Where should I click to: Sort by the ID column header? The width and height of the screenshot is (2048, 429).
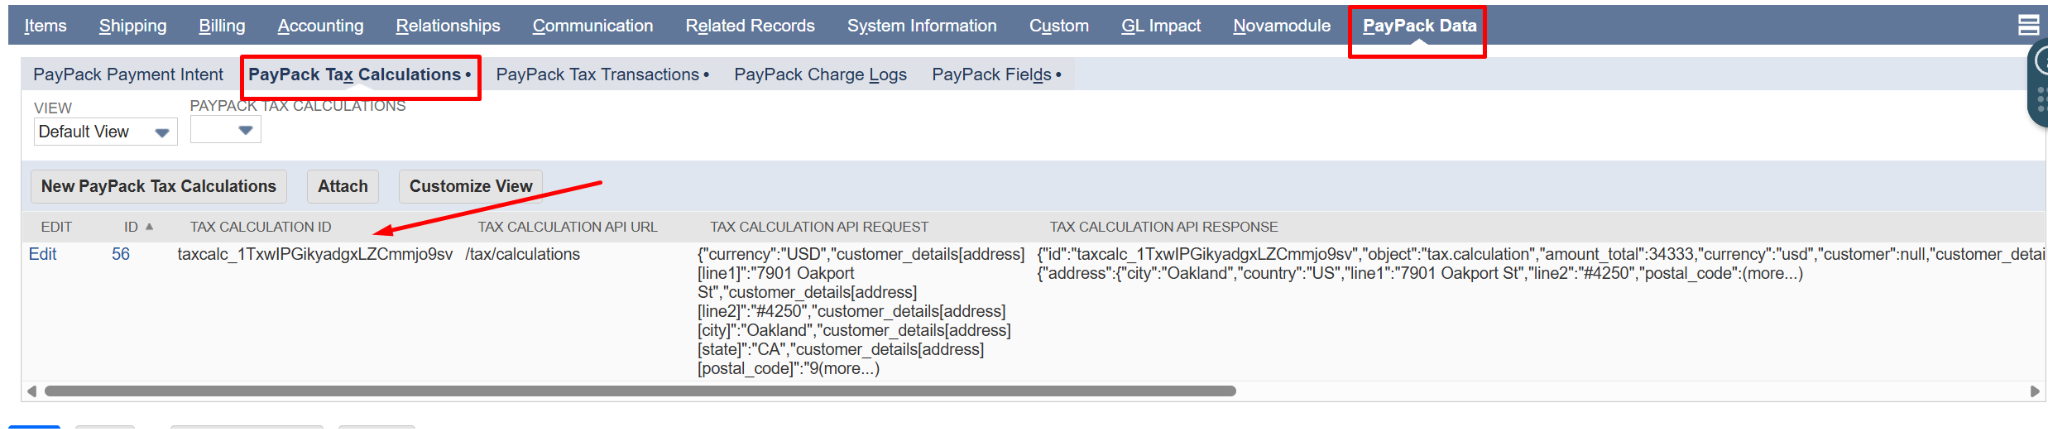click(138, 227)
